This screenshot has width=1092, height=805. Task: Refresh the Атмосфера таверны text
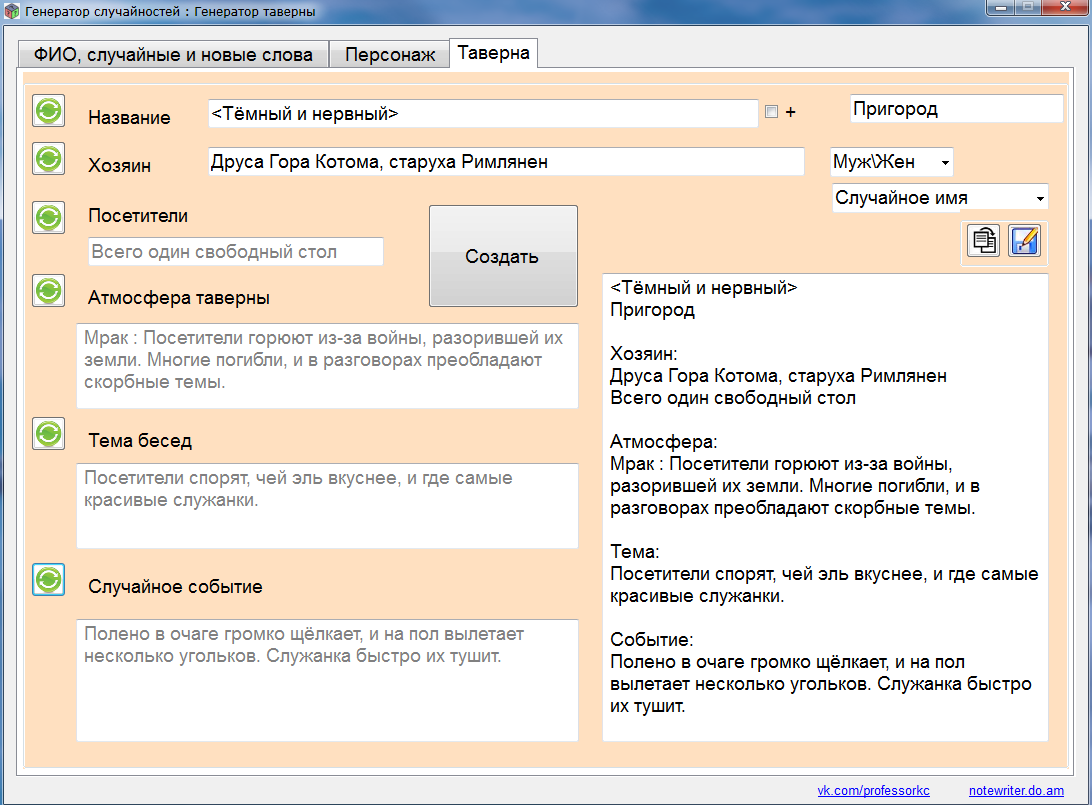48,291
